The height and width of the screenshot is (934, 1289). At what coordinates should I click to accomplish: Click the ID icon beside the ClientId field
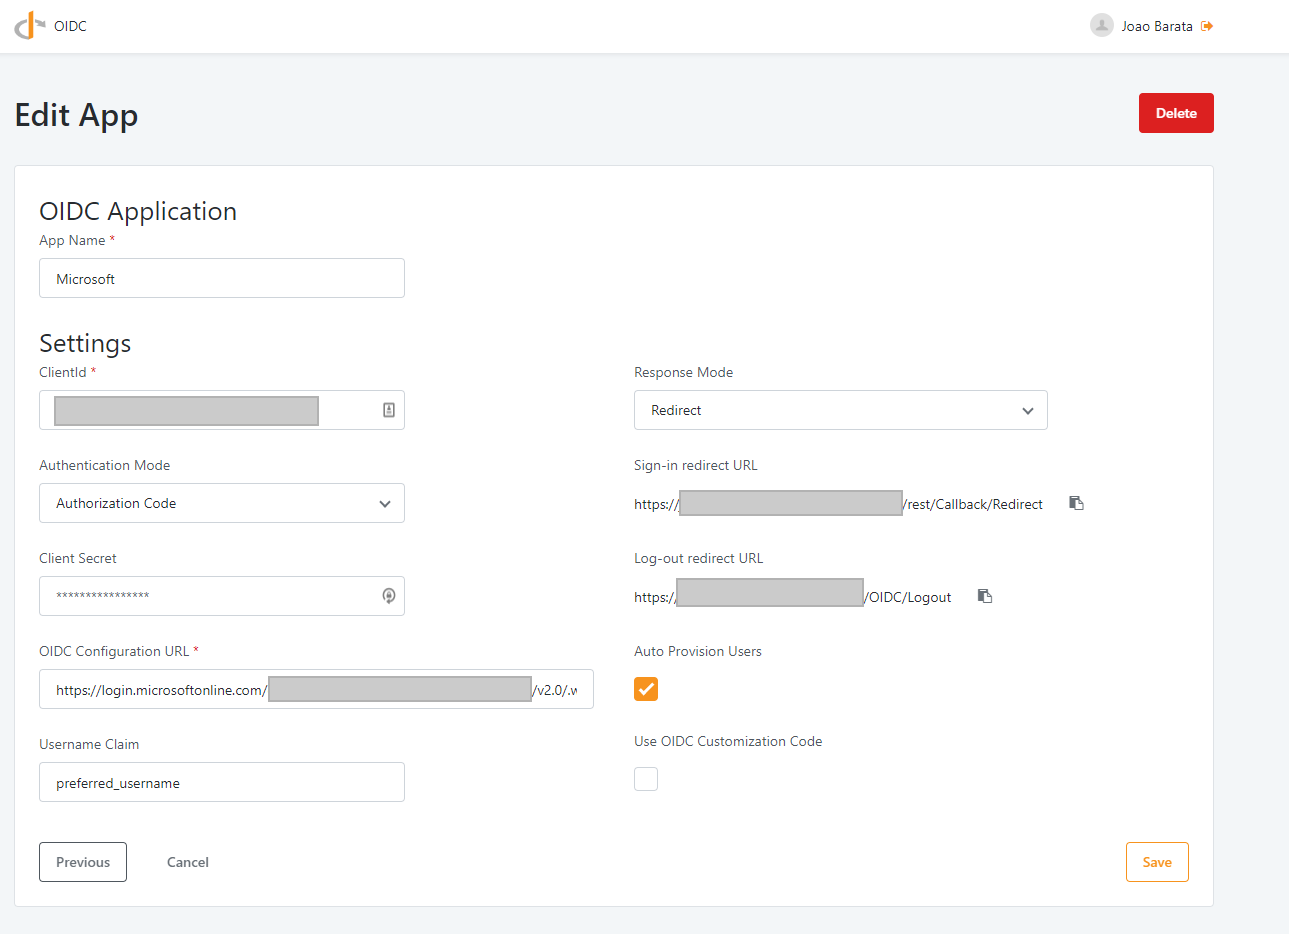[389, 409]
